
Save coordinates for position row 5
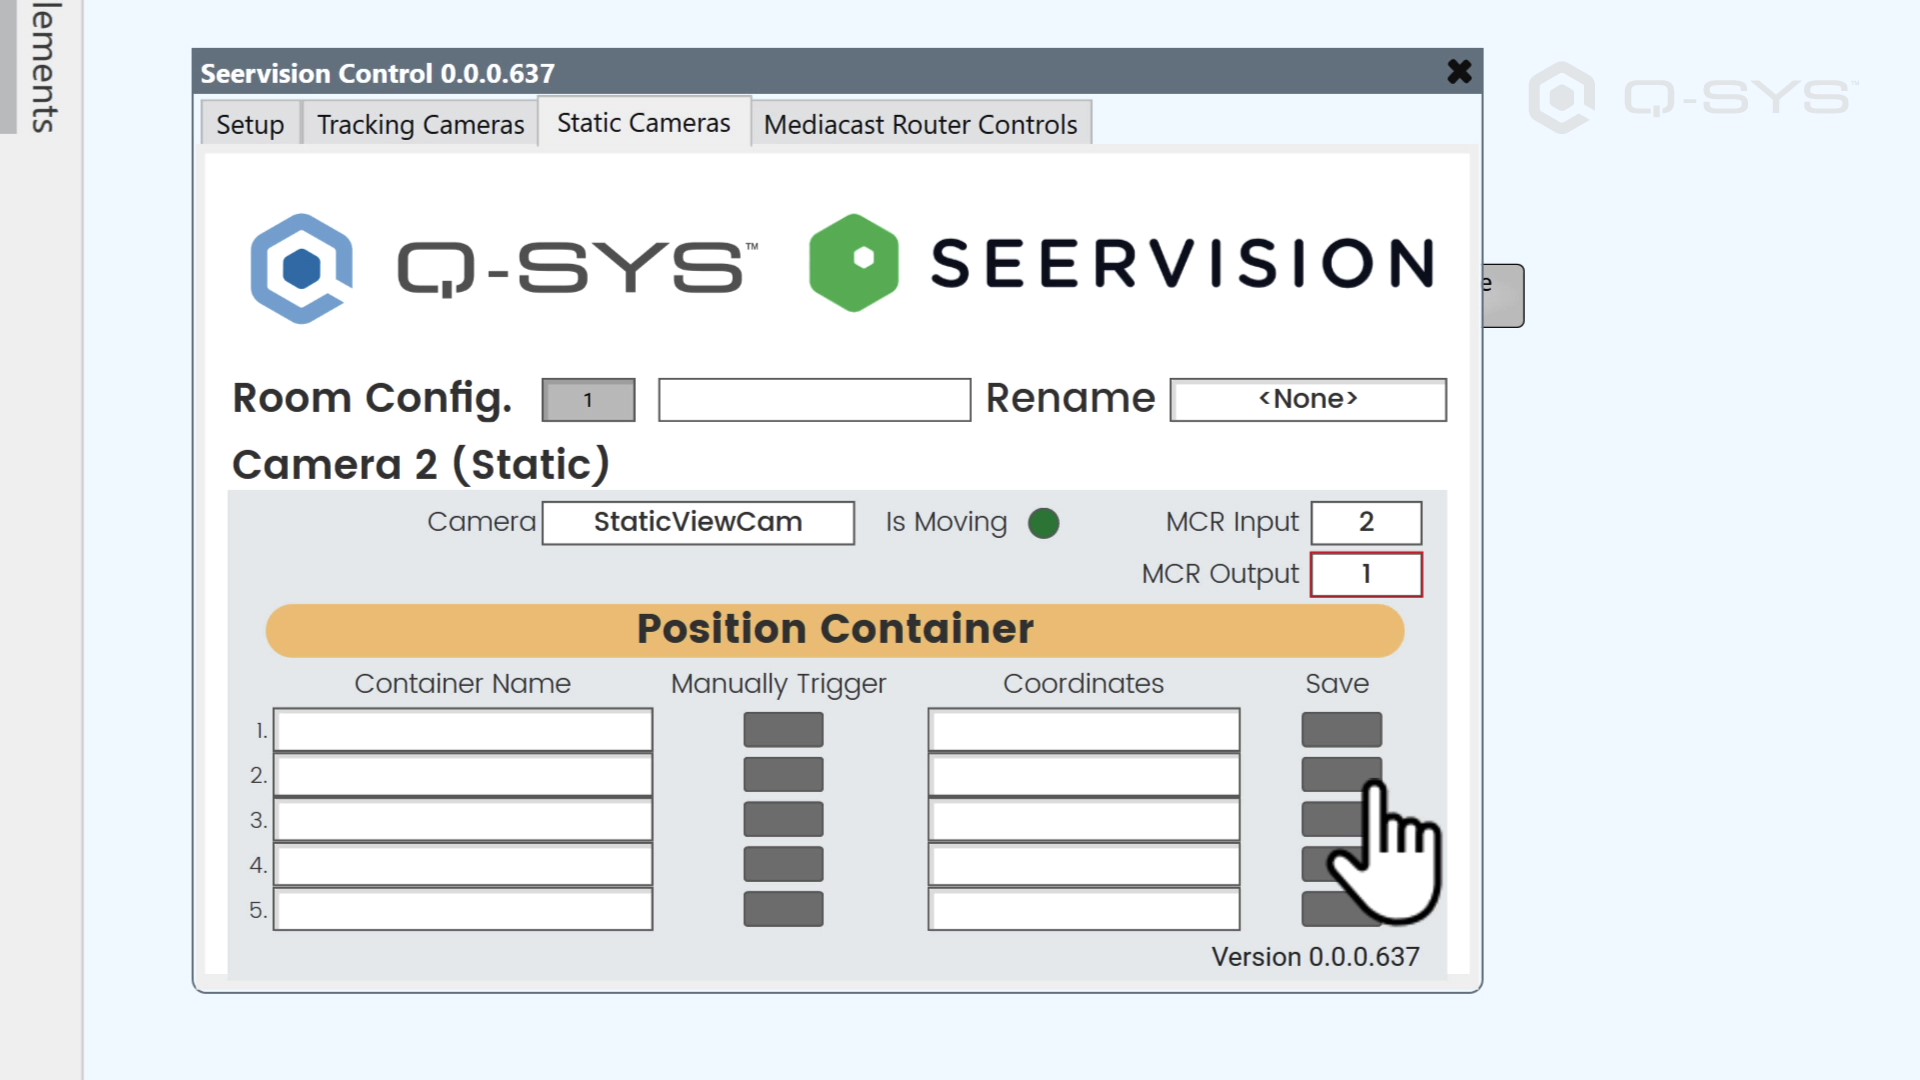(1340, 908)
